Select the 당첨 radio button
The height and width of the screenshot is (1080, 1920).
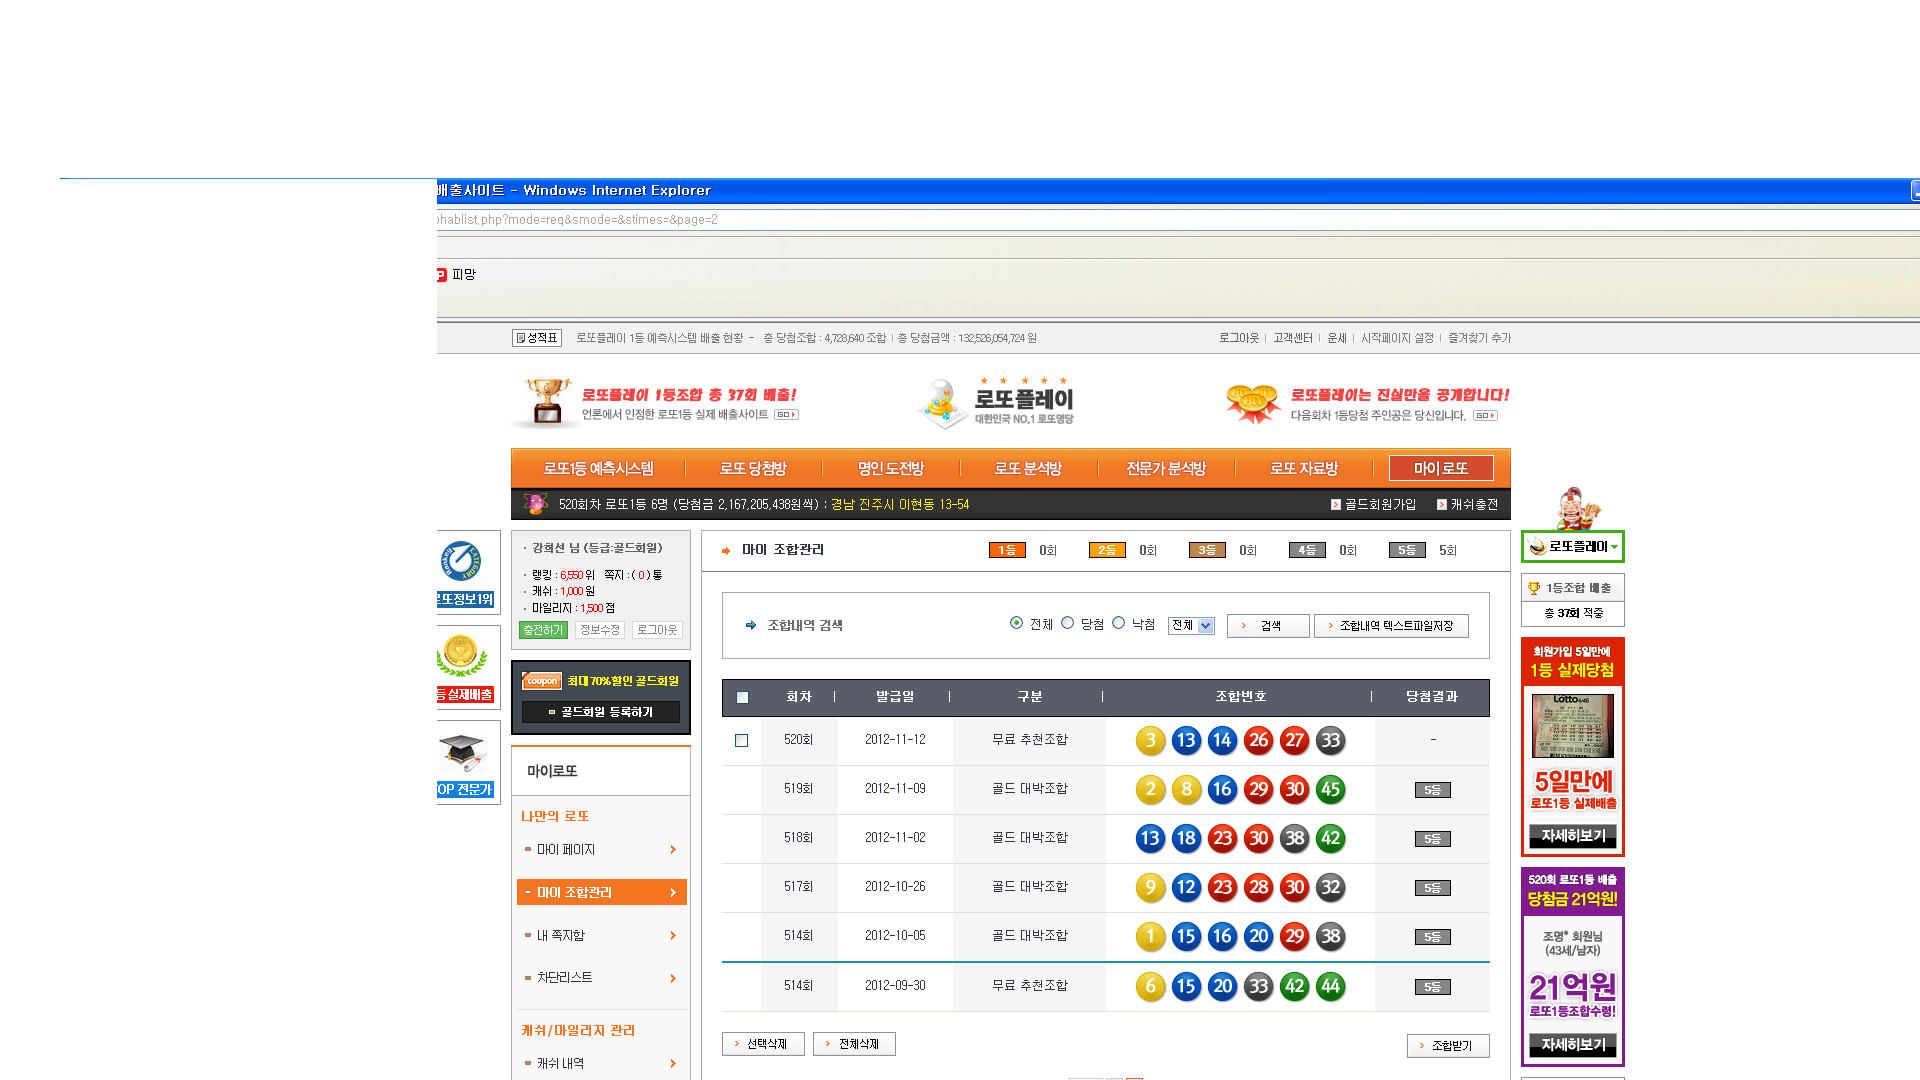[1068, 623]
